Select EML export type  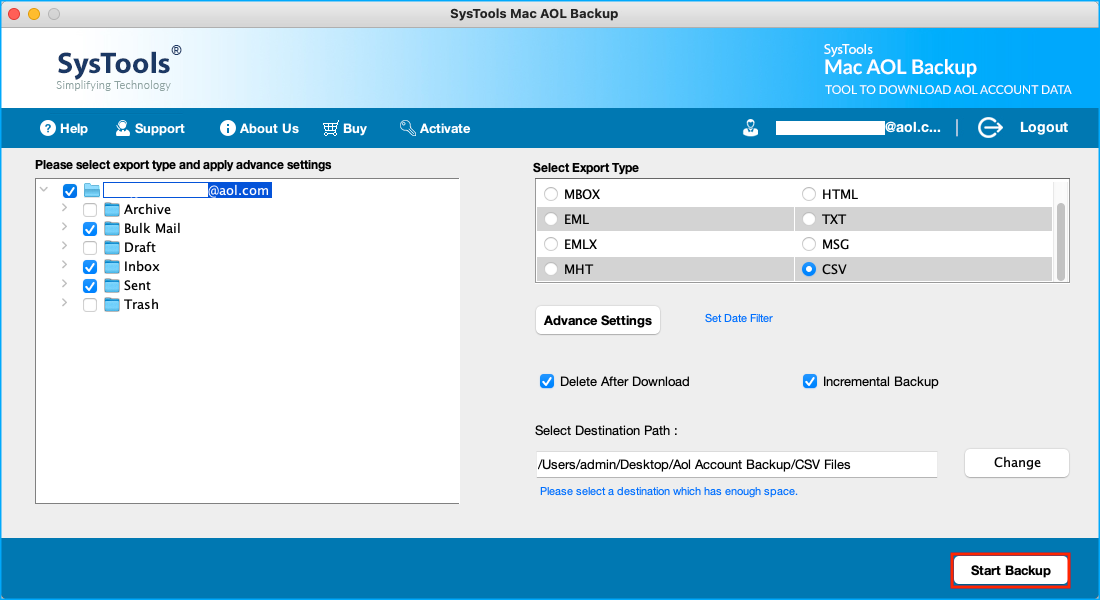click(551, 219)
